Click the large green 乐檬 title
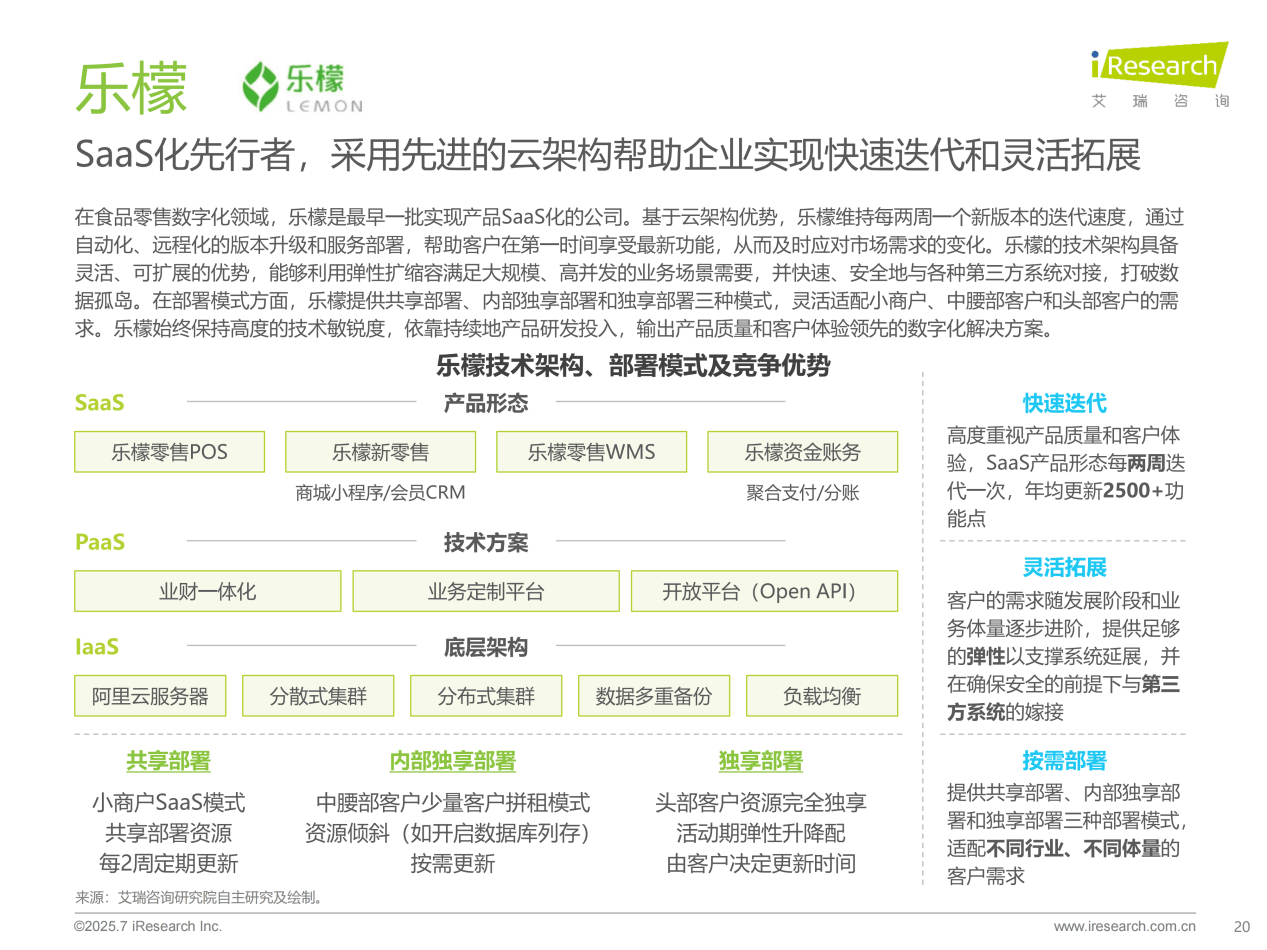Screen dimensions: 1267x950 pyautogui.click(x=131, y=89)
